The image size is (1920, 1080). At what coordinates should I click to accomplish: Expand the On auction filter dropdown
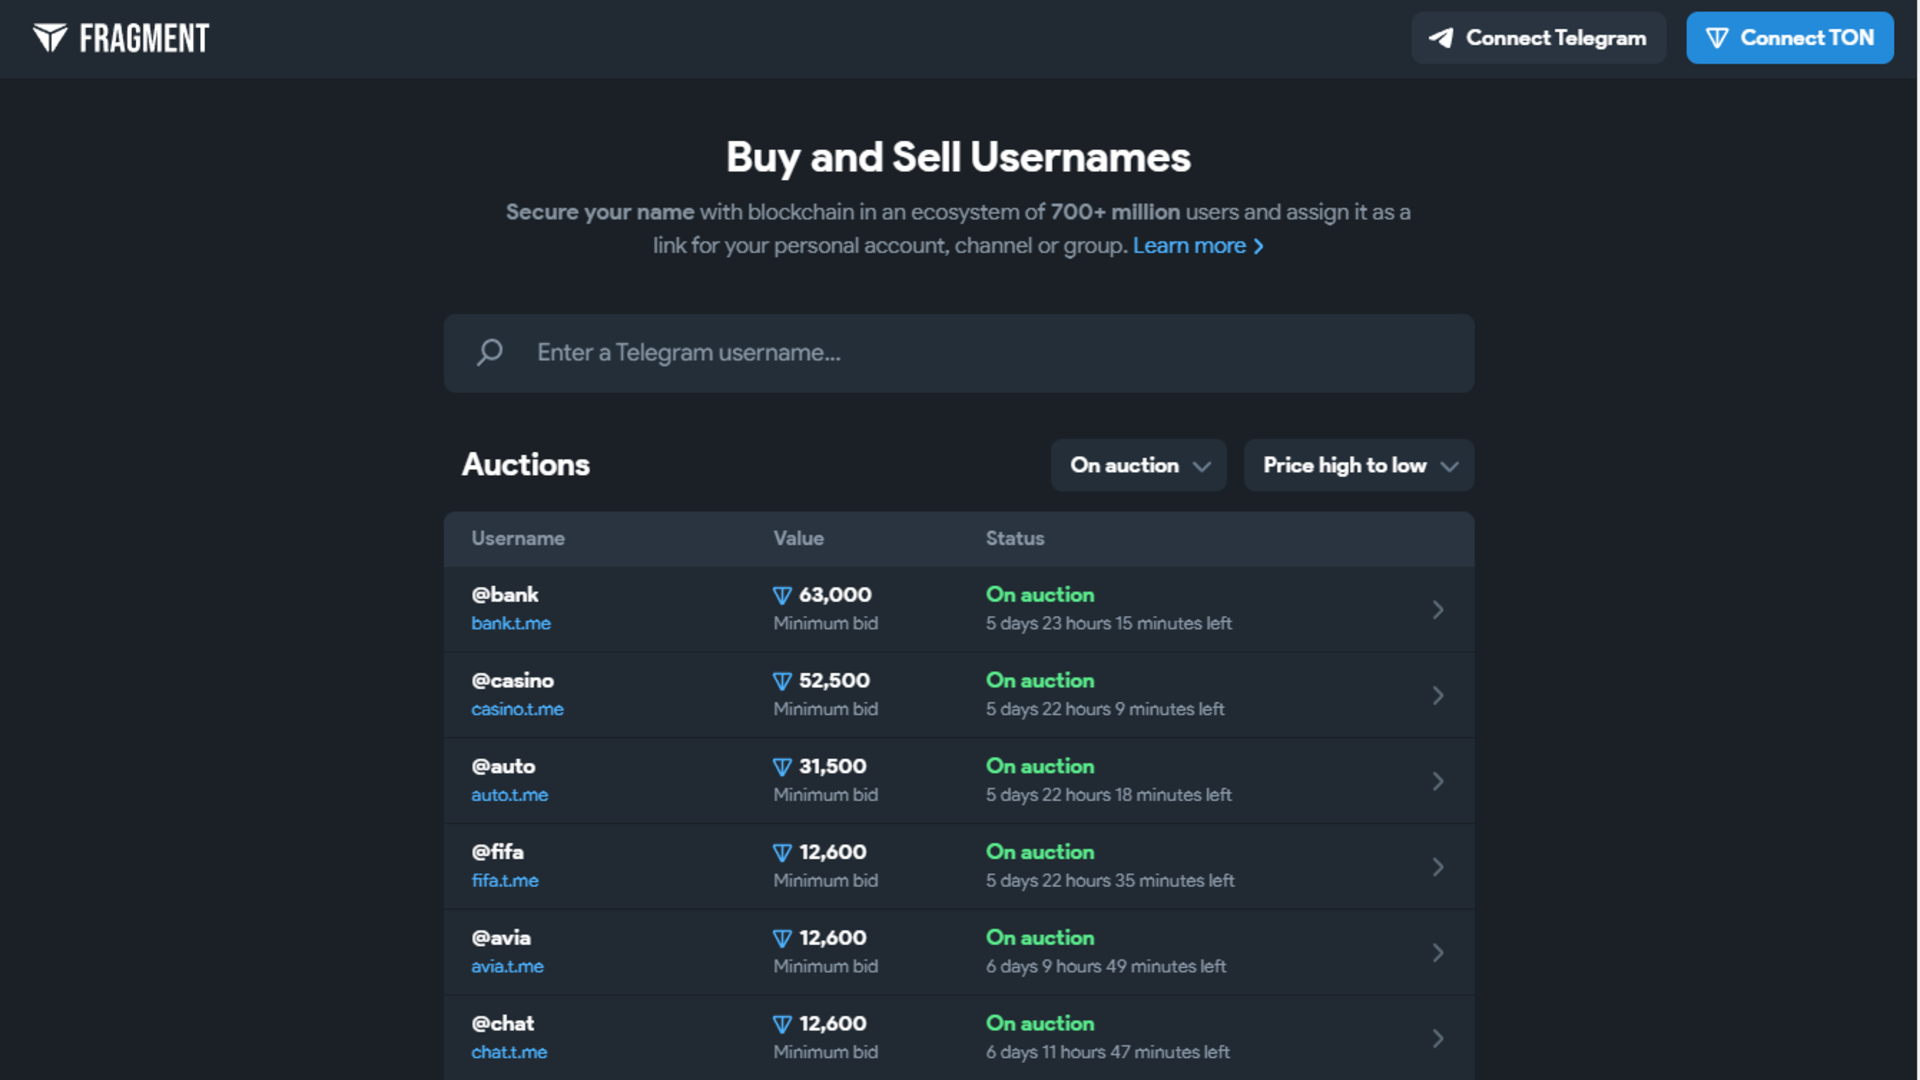(x=1138, y=465)
